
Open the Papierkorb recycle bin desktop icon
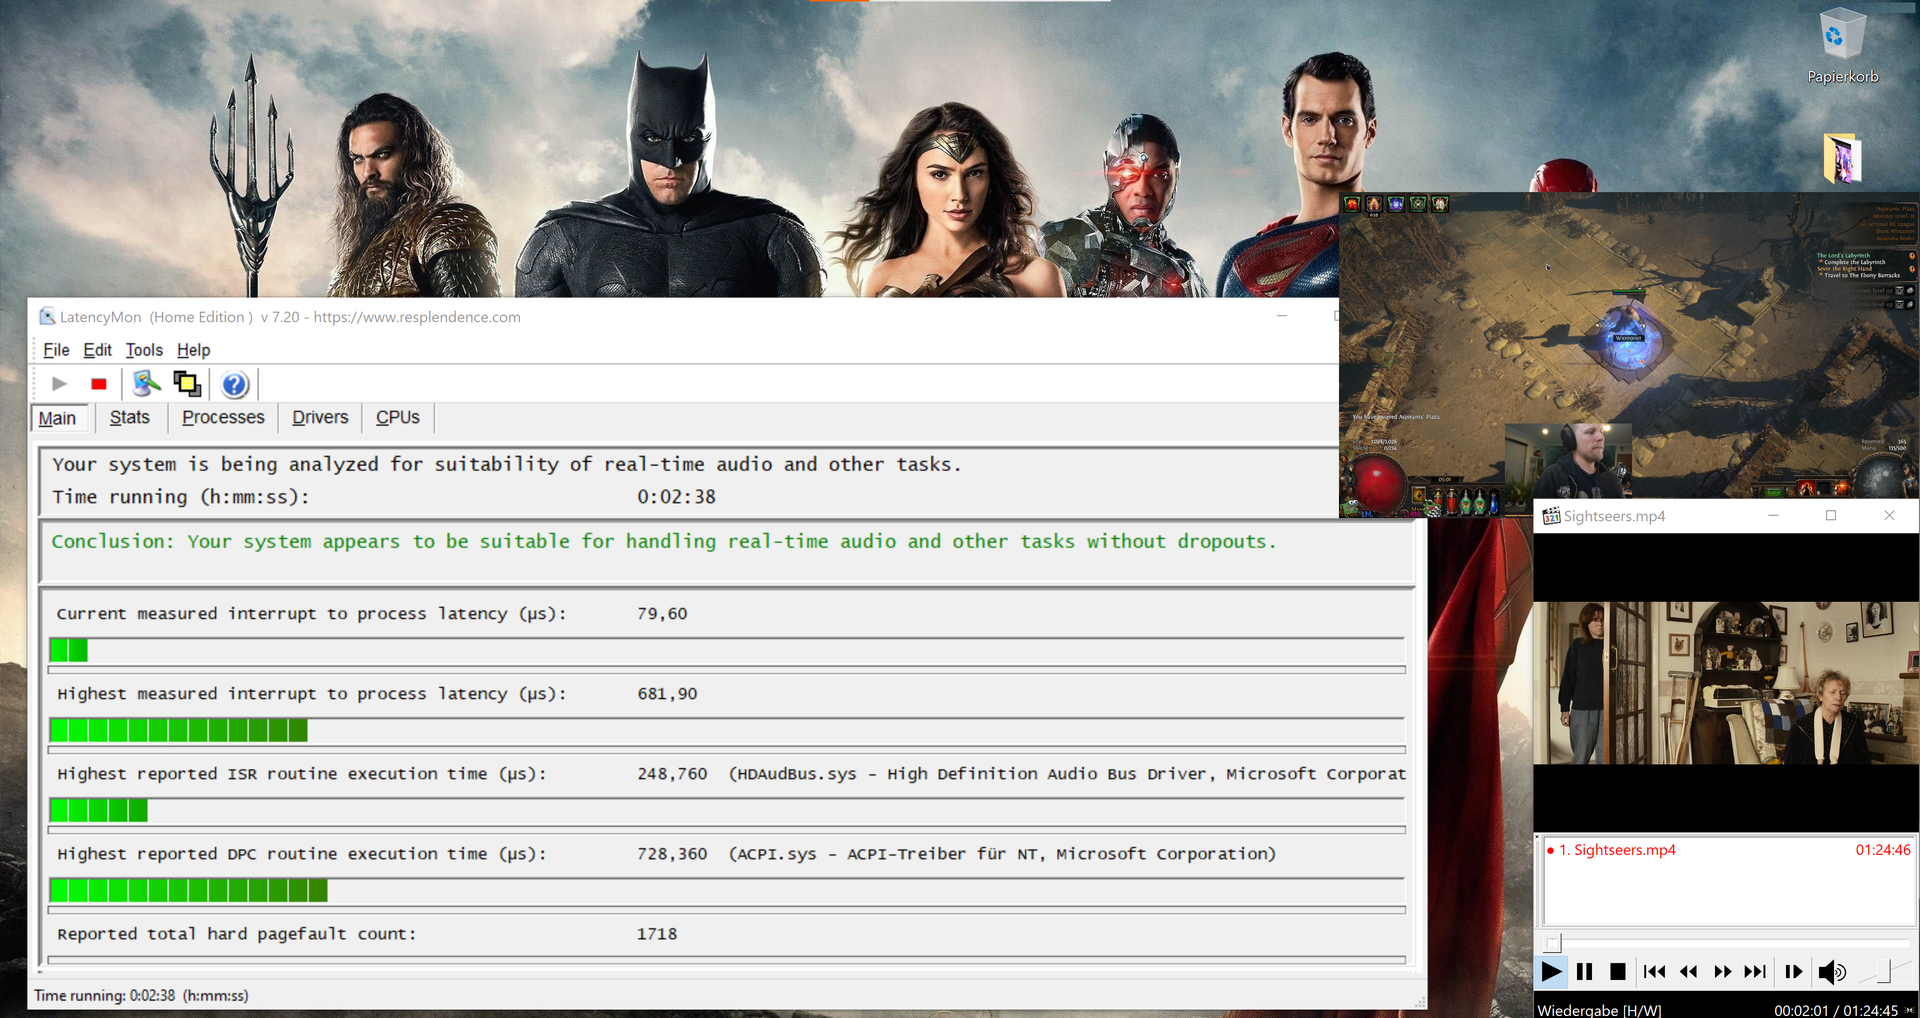(1842, 47)
